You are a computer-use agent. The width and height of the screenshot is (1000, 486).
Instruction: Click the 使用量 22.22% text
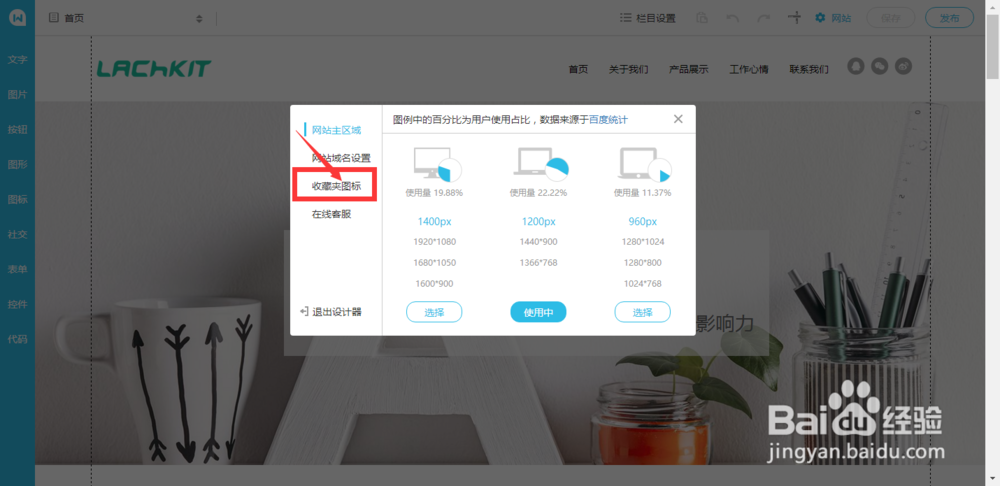(x=538, y=193)
